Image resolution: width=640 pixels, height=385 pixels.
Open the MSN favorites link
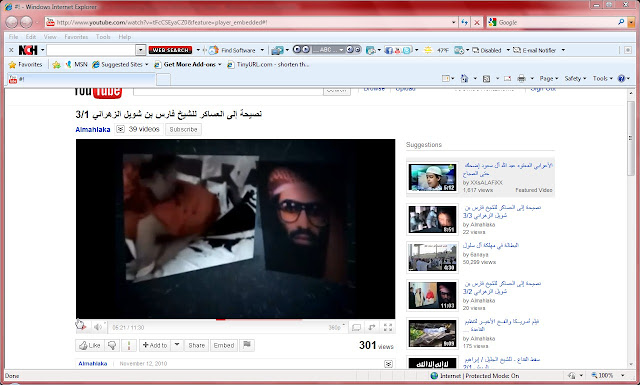tap(76, 65)
